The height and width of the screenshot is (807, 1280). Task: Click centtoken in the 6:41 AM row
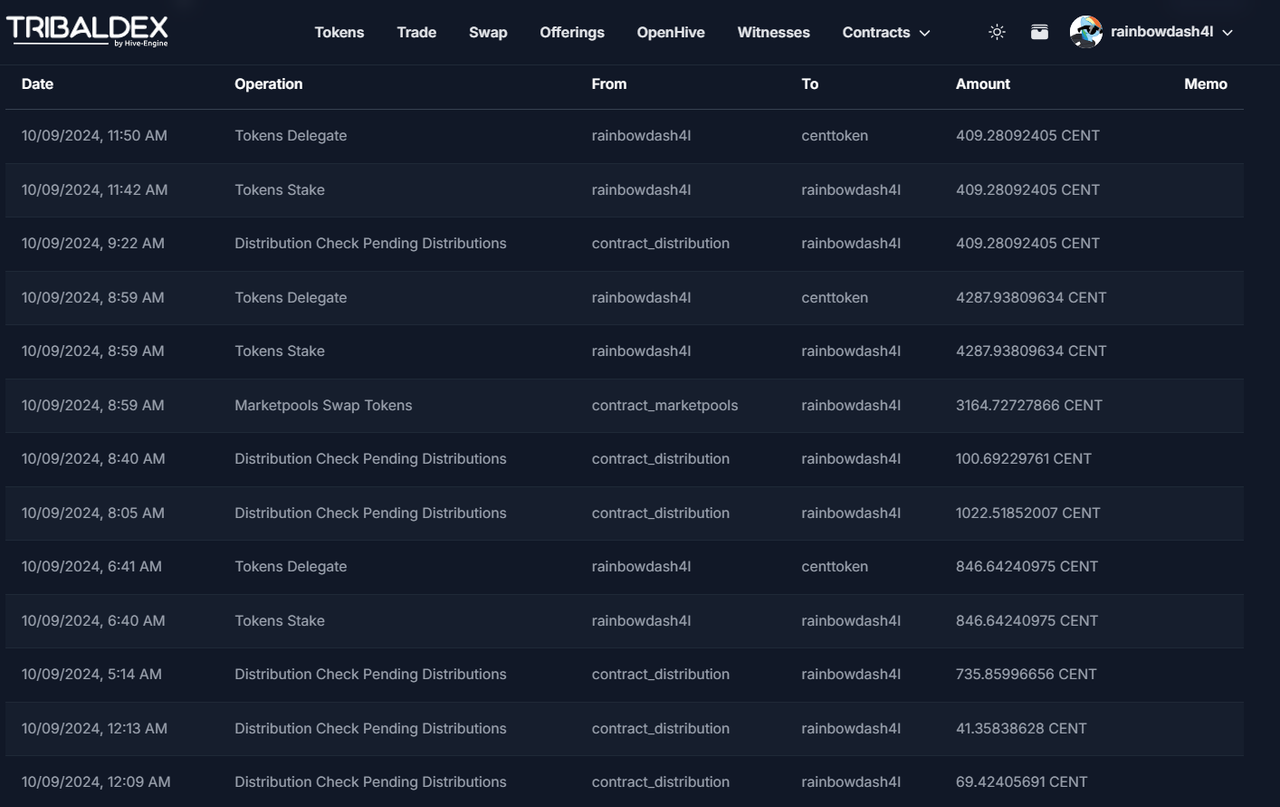coord(835,566)
